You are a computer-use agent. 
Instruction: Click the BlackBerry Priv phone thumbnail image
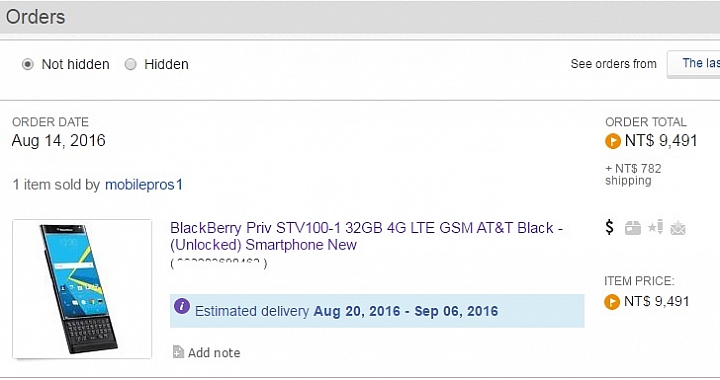click(x=82, y=289)
